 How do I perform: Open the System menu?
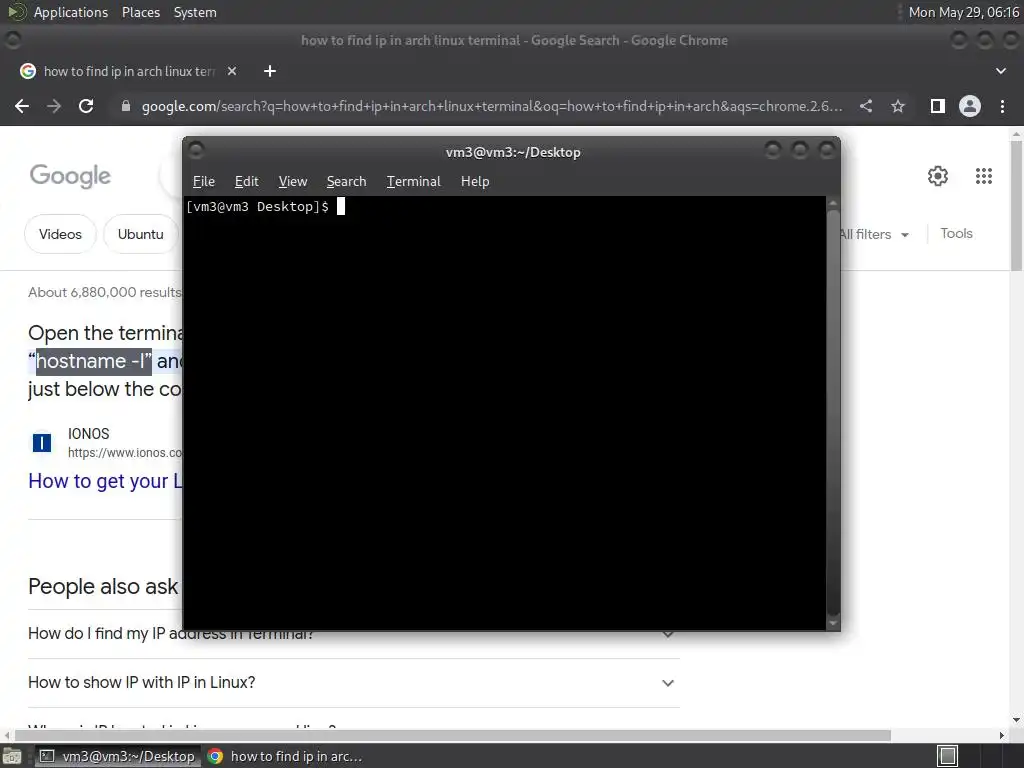pyautogui.click(x=195, y=12)
